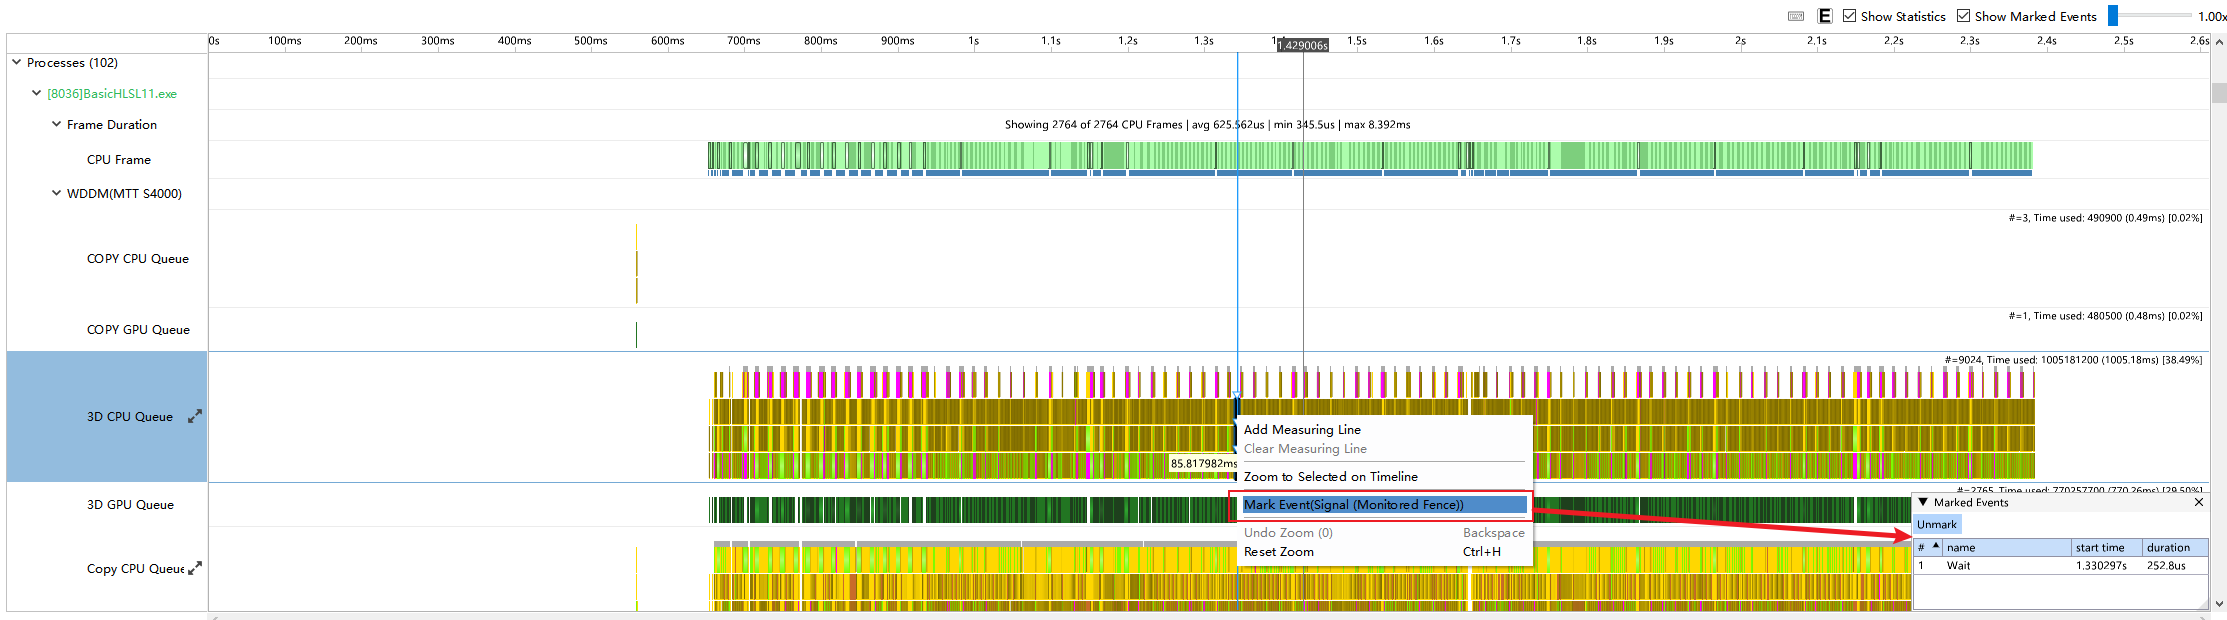Sort marked events by number column
This screenshot has width=2227, height=620.
click(x=1928, y=547)
